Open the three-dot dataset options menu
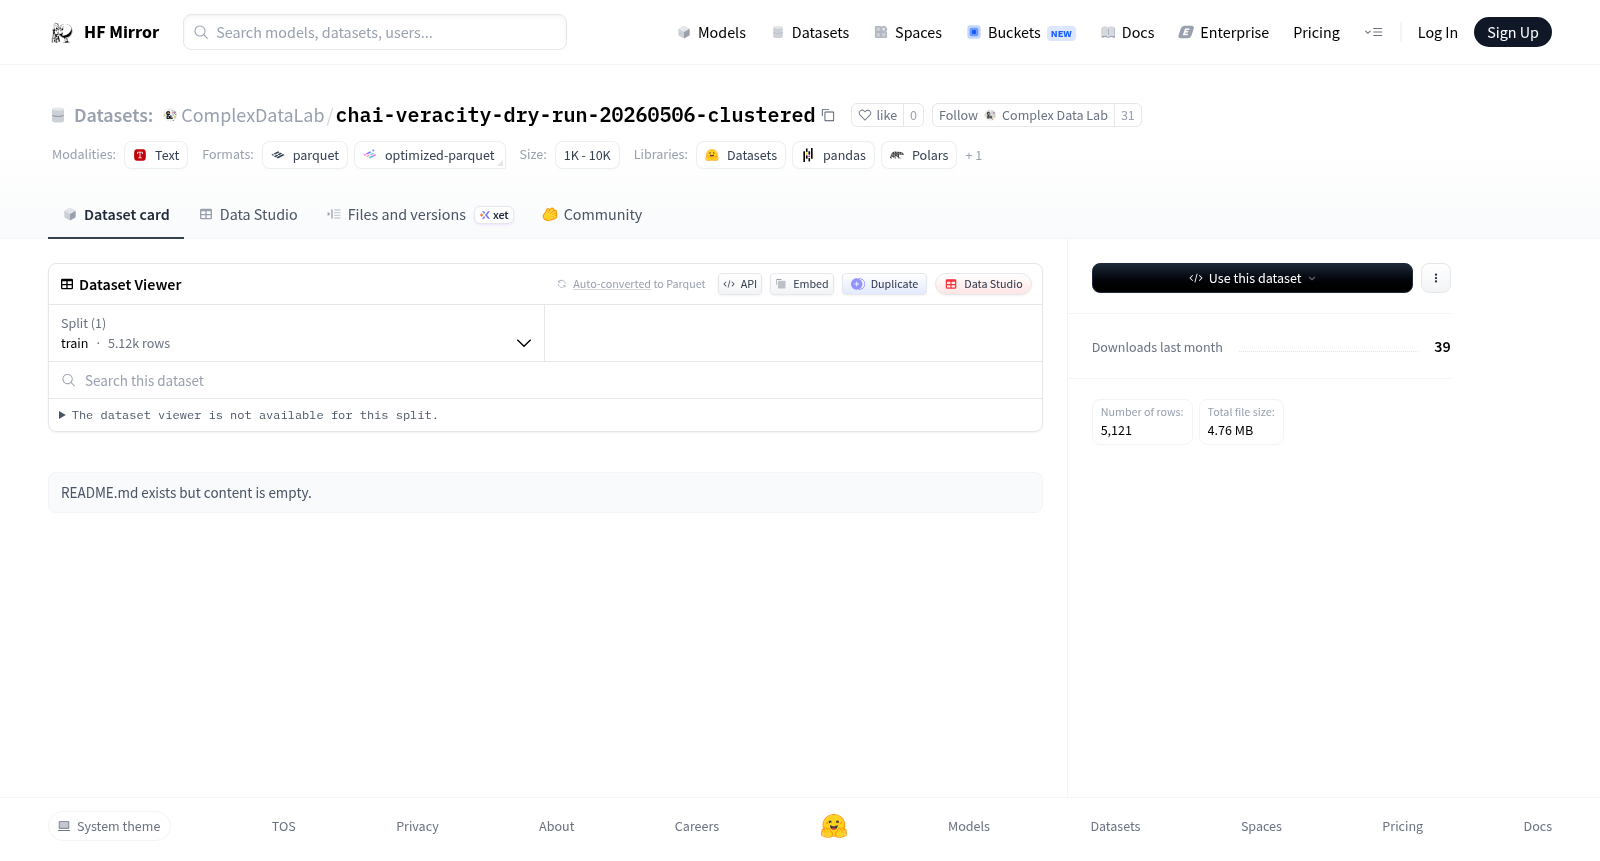Image resolution: width=1600 pixels, height=861 pixels. 1436,278
